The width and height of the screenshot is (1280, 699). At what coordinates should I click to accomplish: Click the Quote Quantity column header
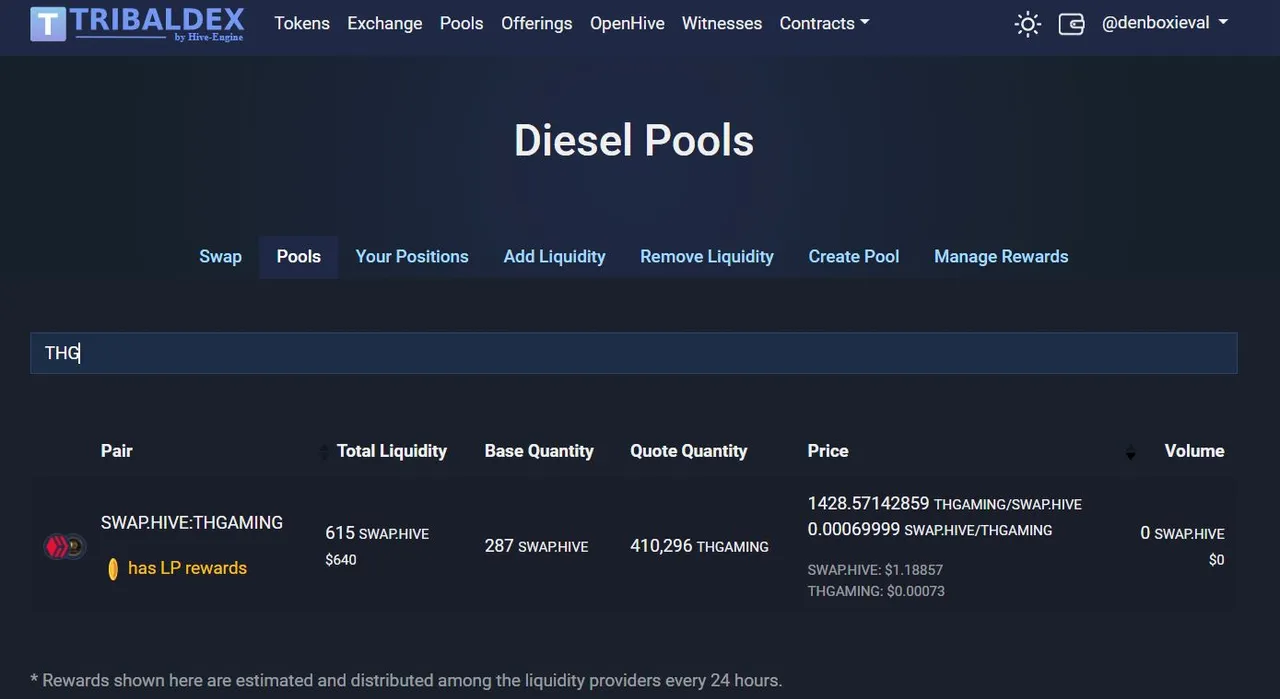tap(688, 451)
